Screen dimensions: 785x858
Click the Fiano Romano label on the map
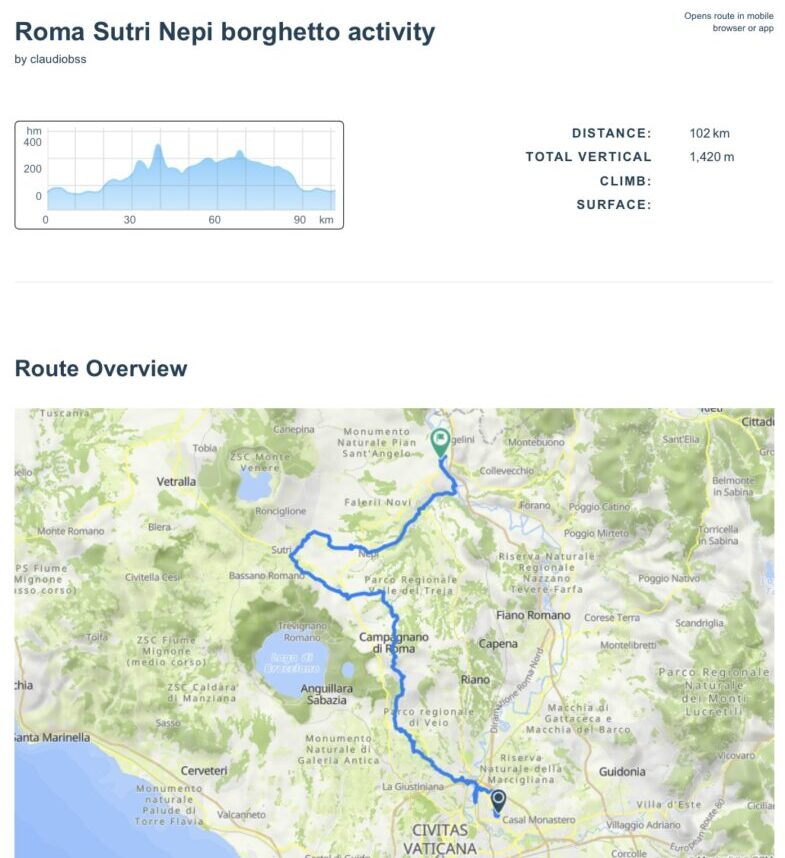tap(533, 616)
